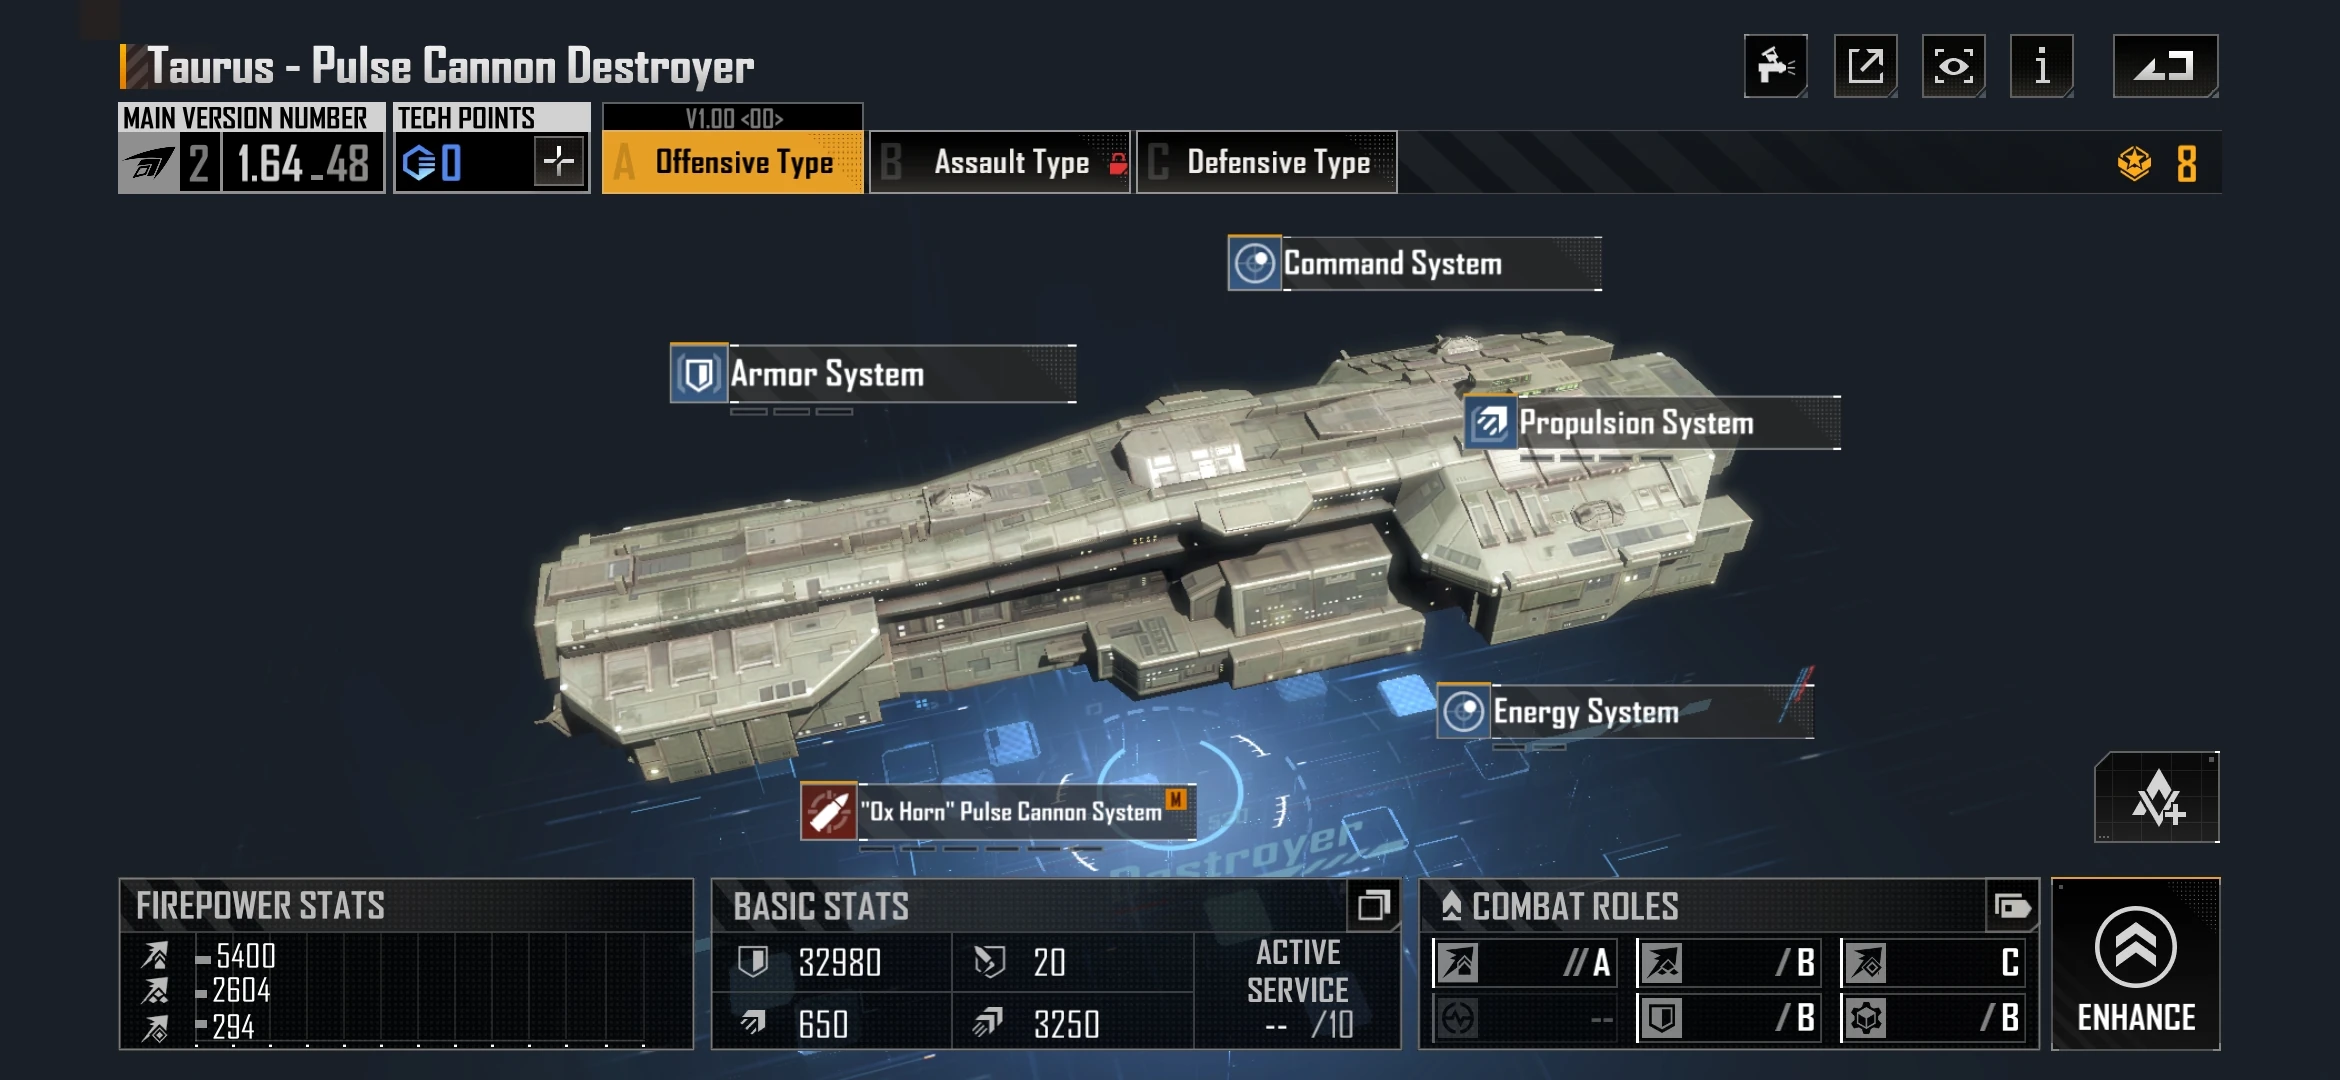Open the Firepower Stats chart panel
The image size is (2340, 1080).
coord(406,964)
